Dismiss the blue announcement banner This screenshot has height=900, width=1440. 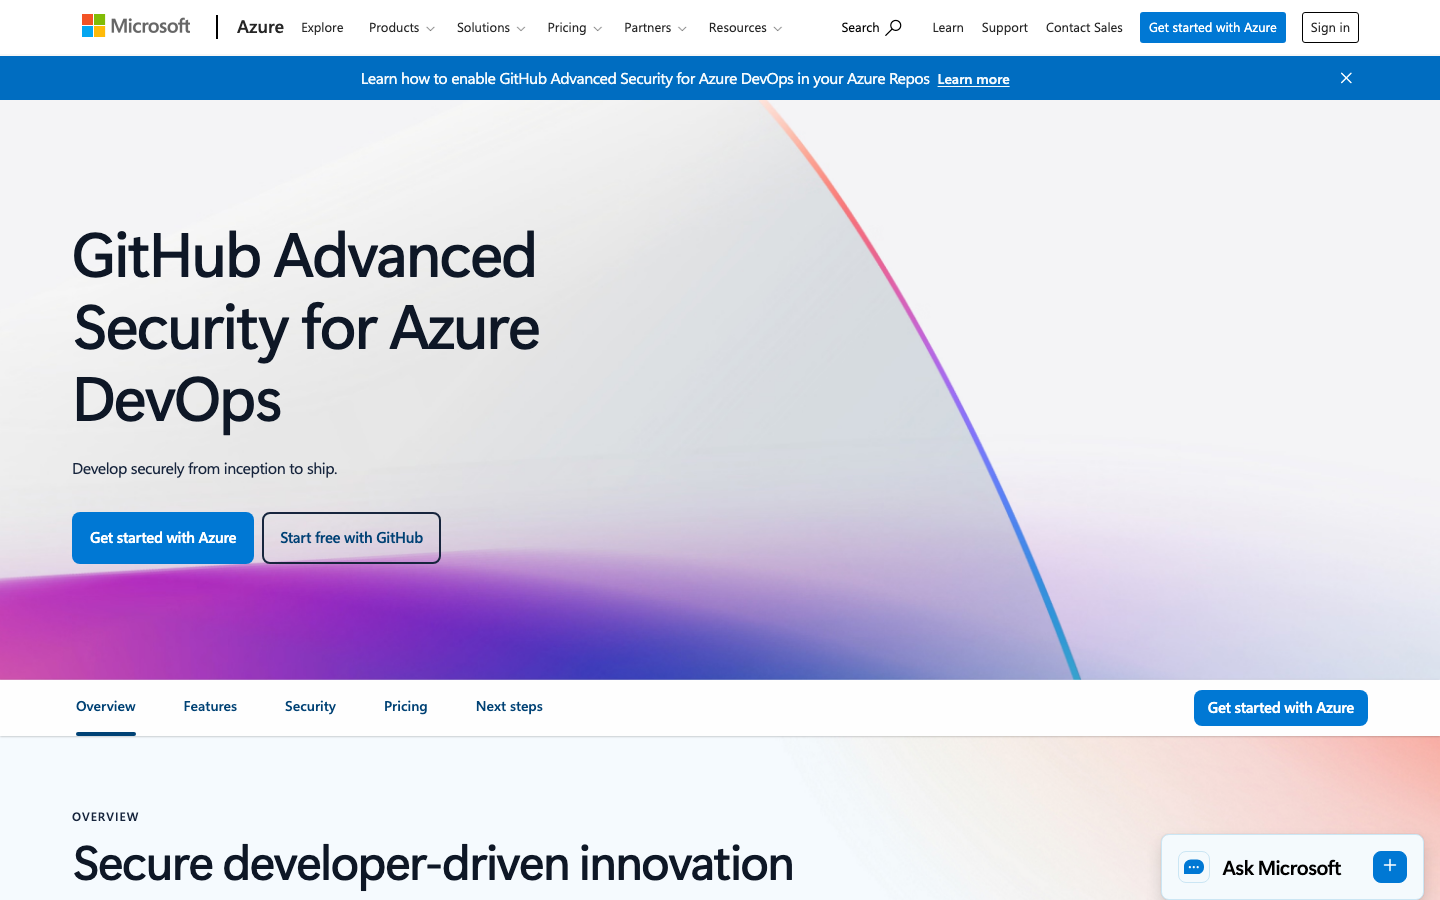click(1346, 78)
